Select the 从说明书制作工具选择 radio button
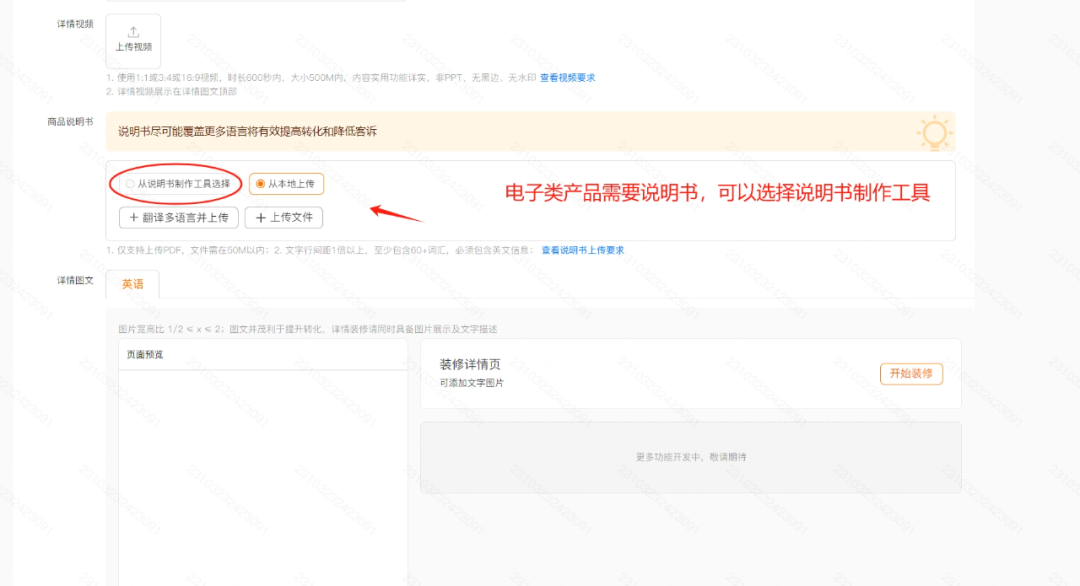 click(x=128, y=184)
